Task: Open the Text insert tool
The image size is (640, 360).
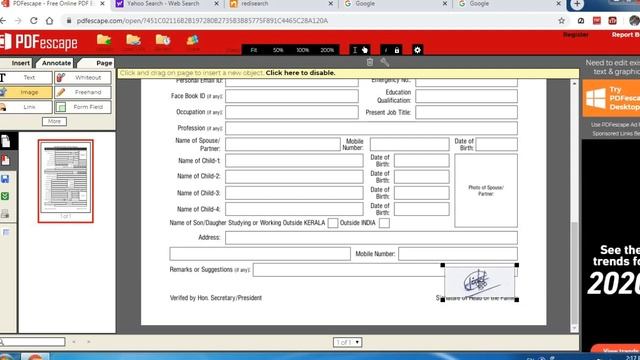Action: [x=26, y=78]
